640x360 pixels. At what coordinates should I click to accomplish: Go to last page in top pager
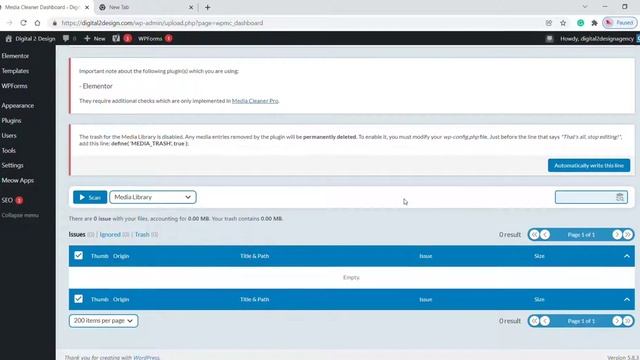click(x=628, y=235)
